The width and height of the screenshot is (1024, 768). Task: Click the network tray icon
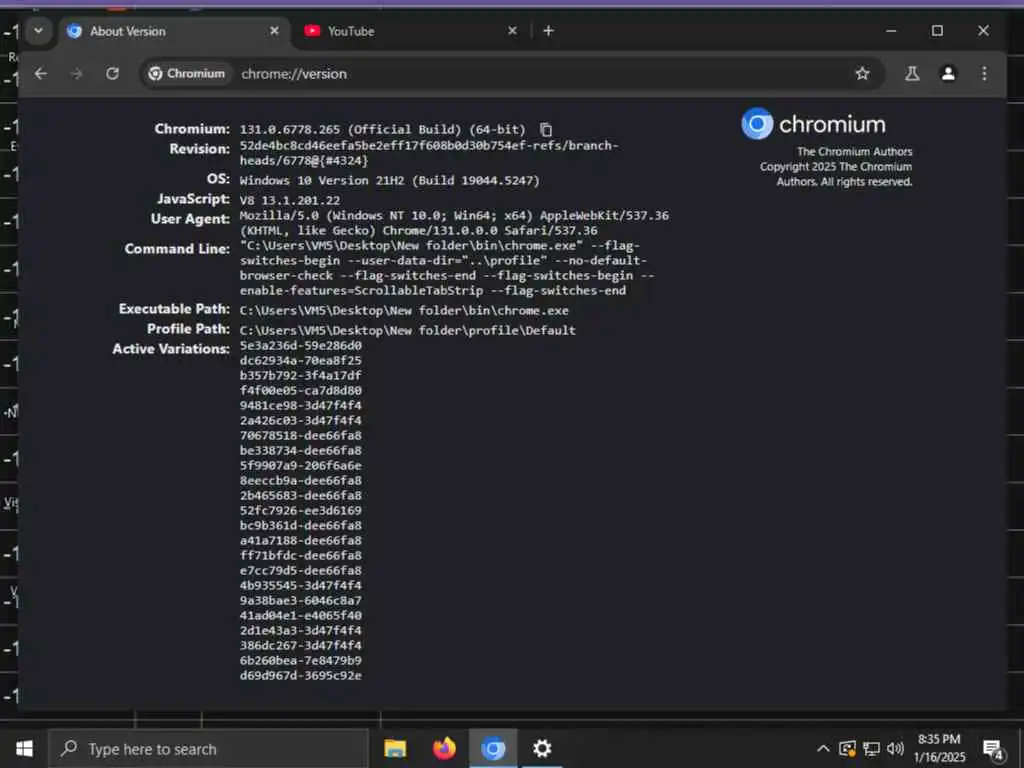coord(871,748)
